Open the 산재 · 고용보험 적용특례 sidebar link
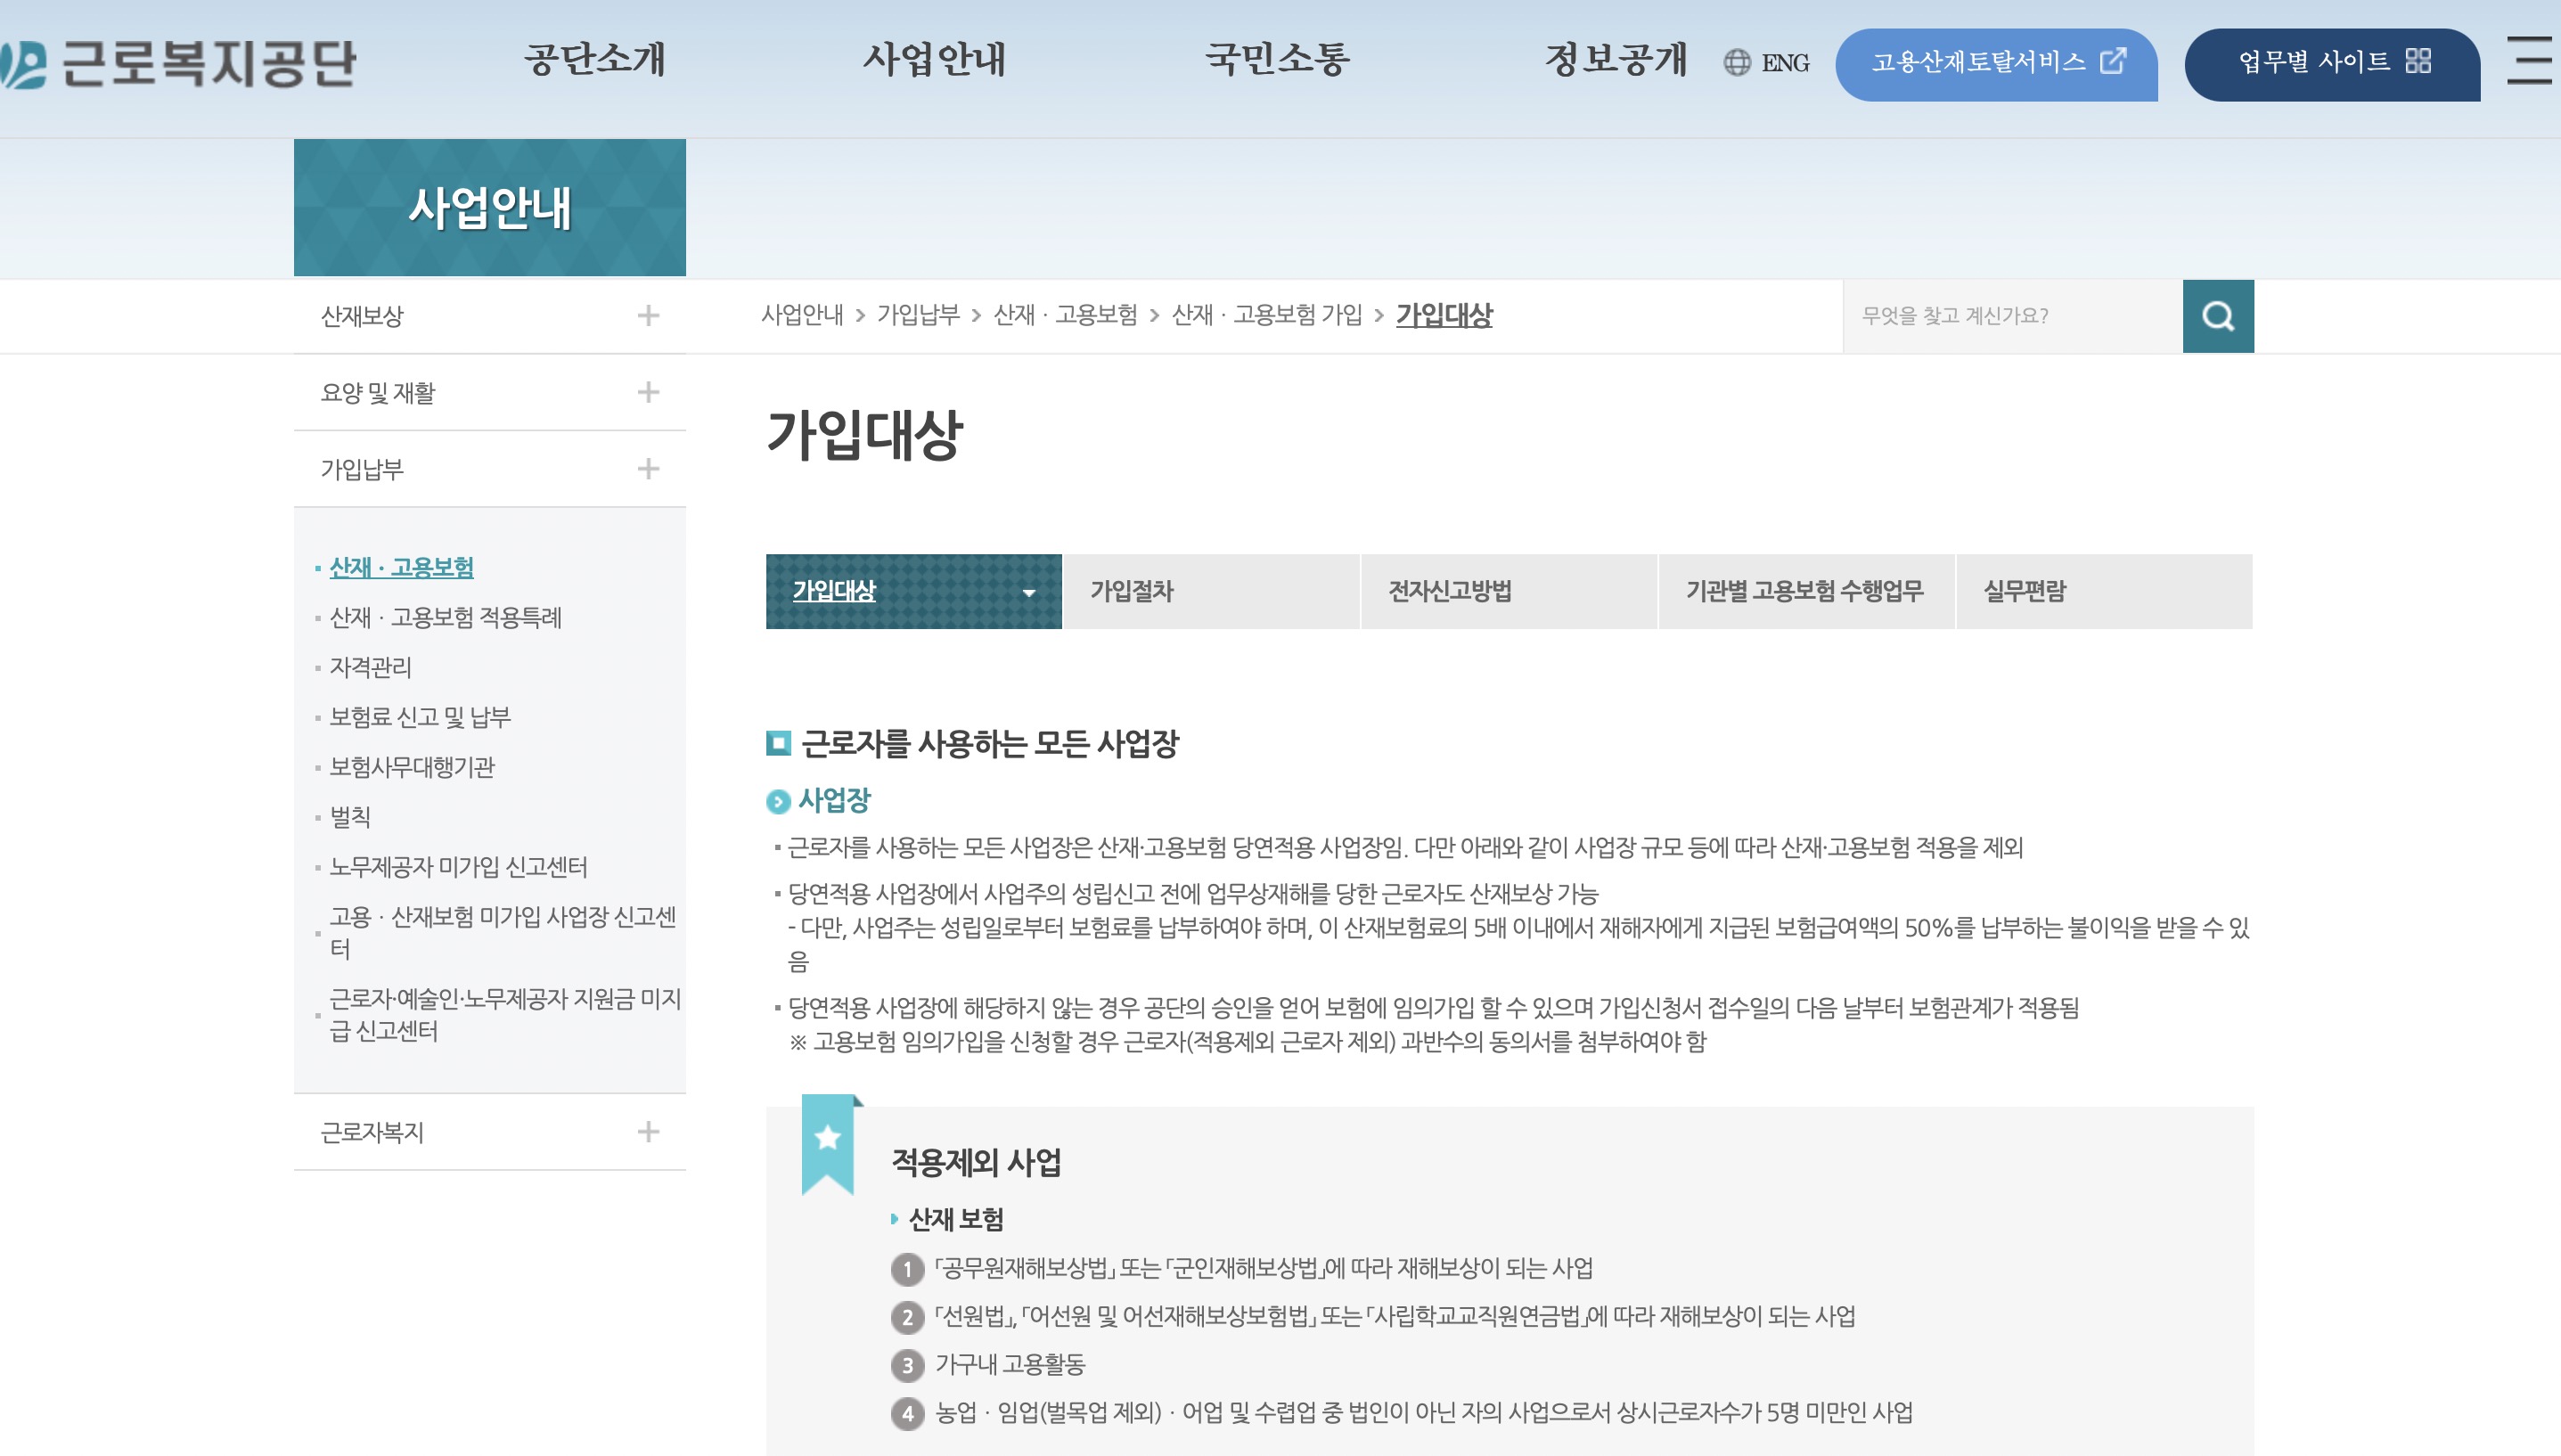Image resolution: width=2561 pixels, height=1456 pixels. coord(446,619)
